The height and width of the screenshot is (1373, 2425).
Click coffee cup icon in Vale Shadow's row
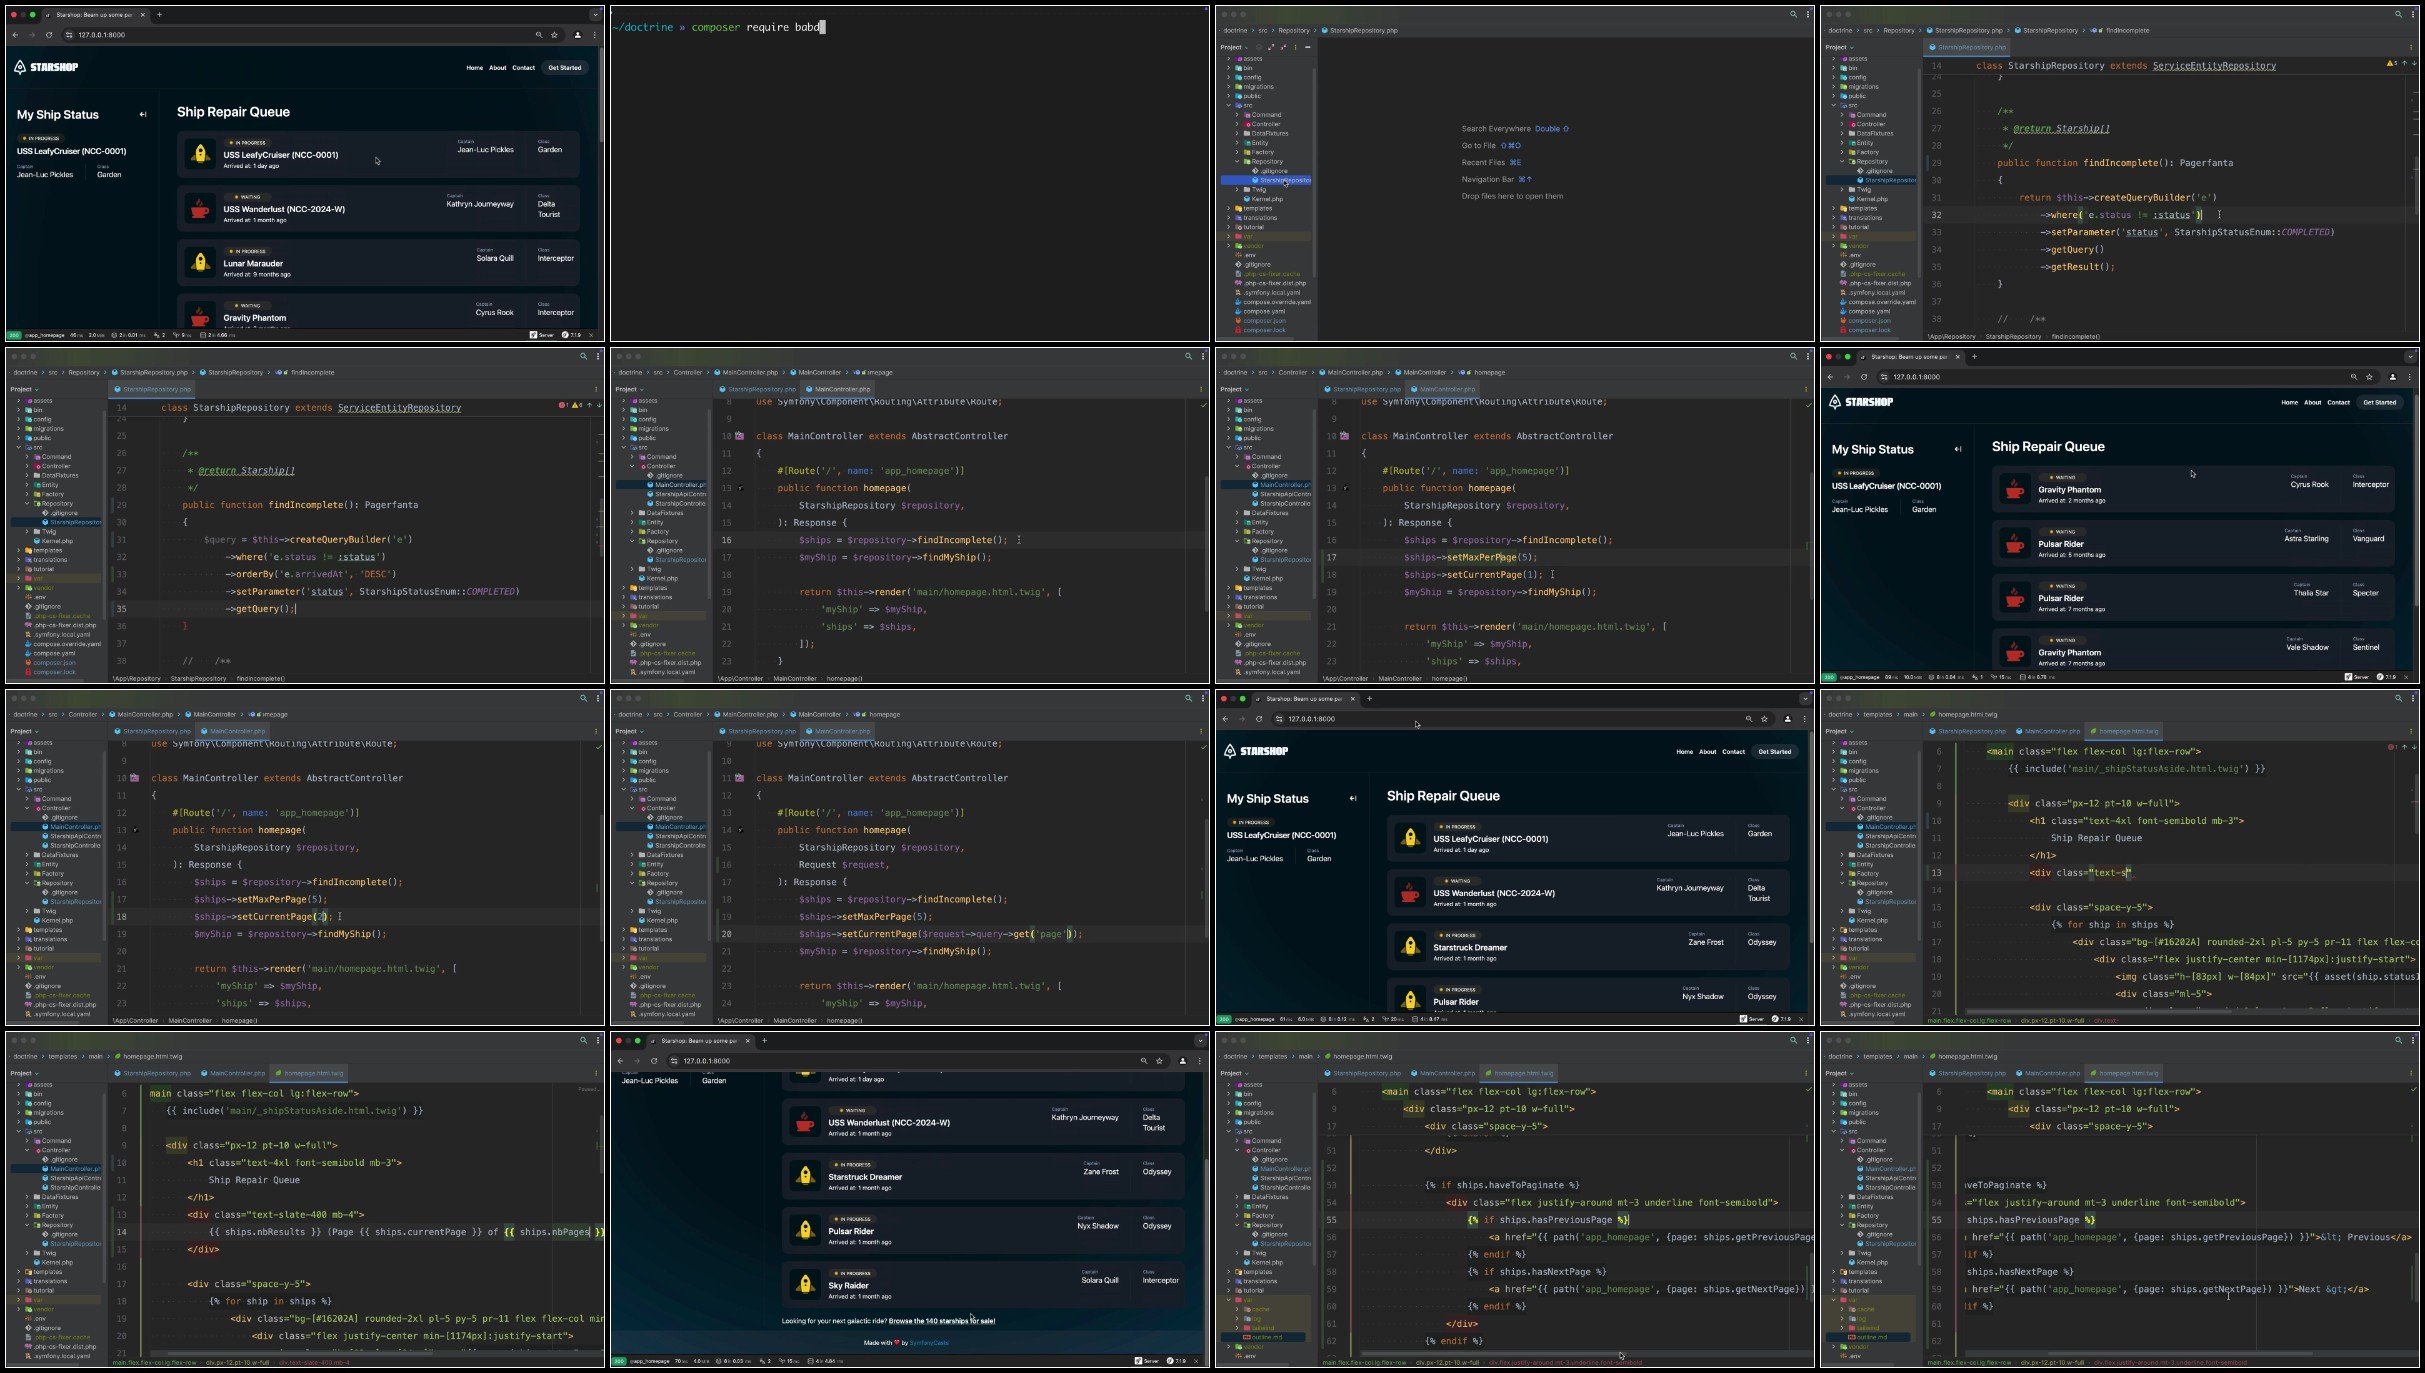[x=2014, y=652]
